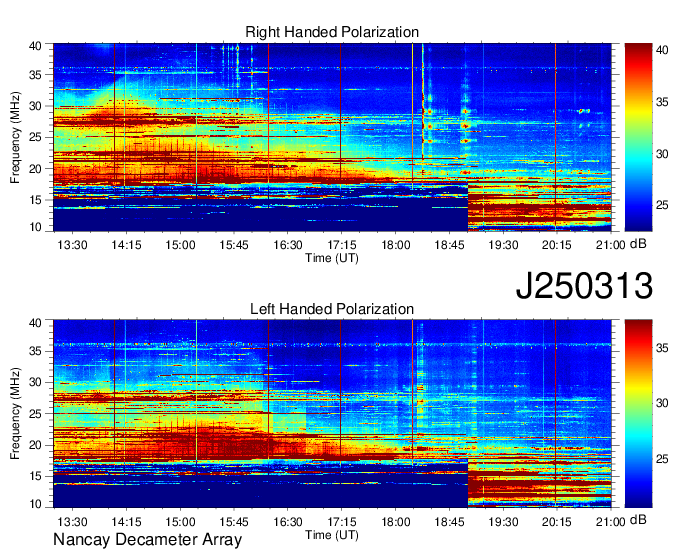Click the 40 label on Right Handed color bar

coord(662,50)
